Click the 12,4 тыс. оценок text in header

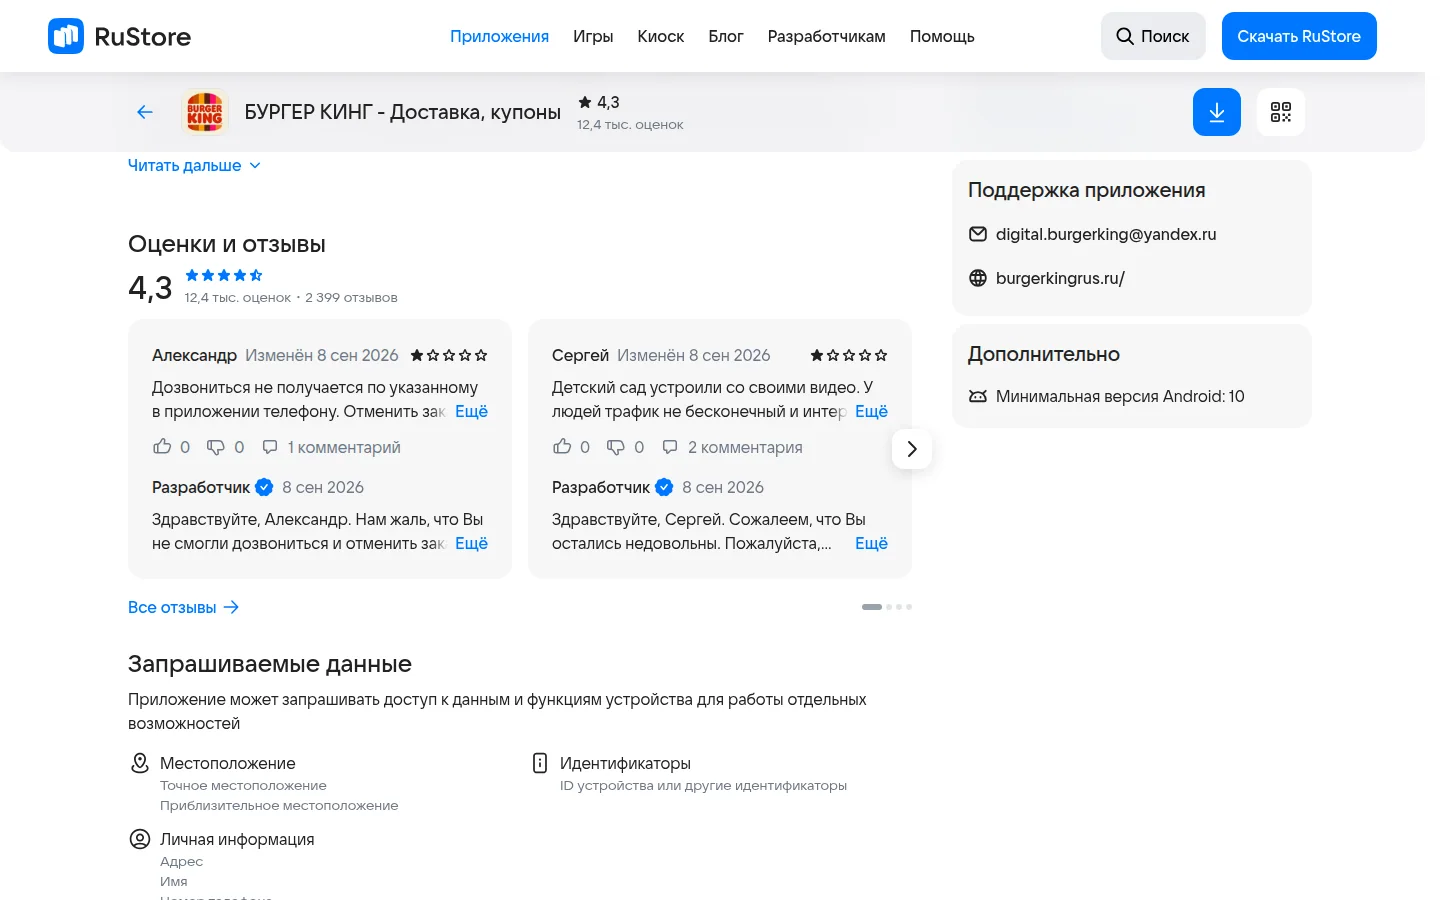coord(630,125)
